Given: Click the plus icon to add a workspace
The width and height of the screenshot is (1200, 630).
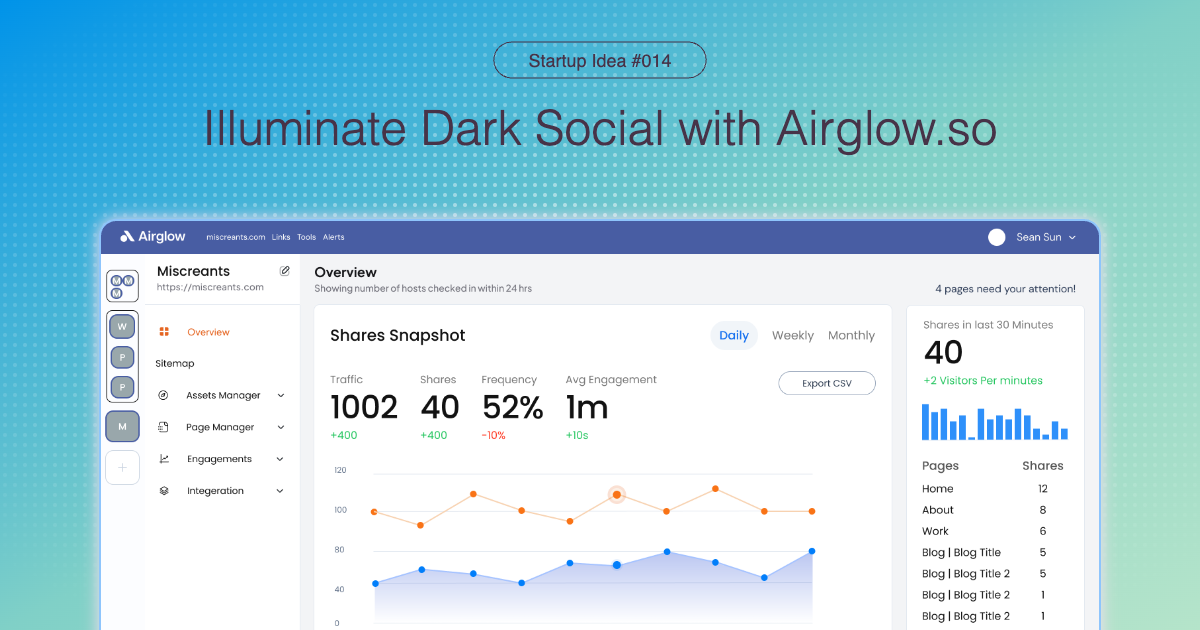Looking at the screenshot, I should point(121,467).
